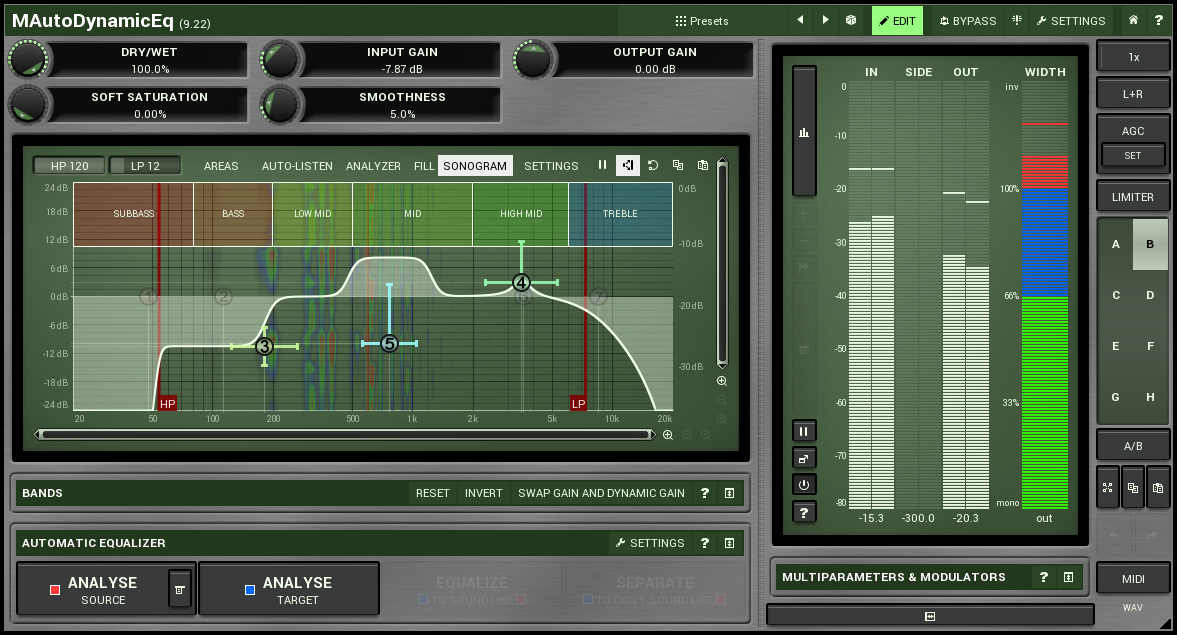The width and height of the screenshot is (1177, 635).
Task: Pause the analyzer in the EQ toolbar
Action: click(x=602, y=165)
